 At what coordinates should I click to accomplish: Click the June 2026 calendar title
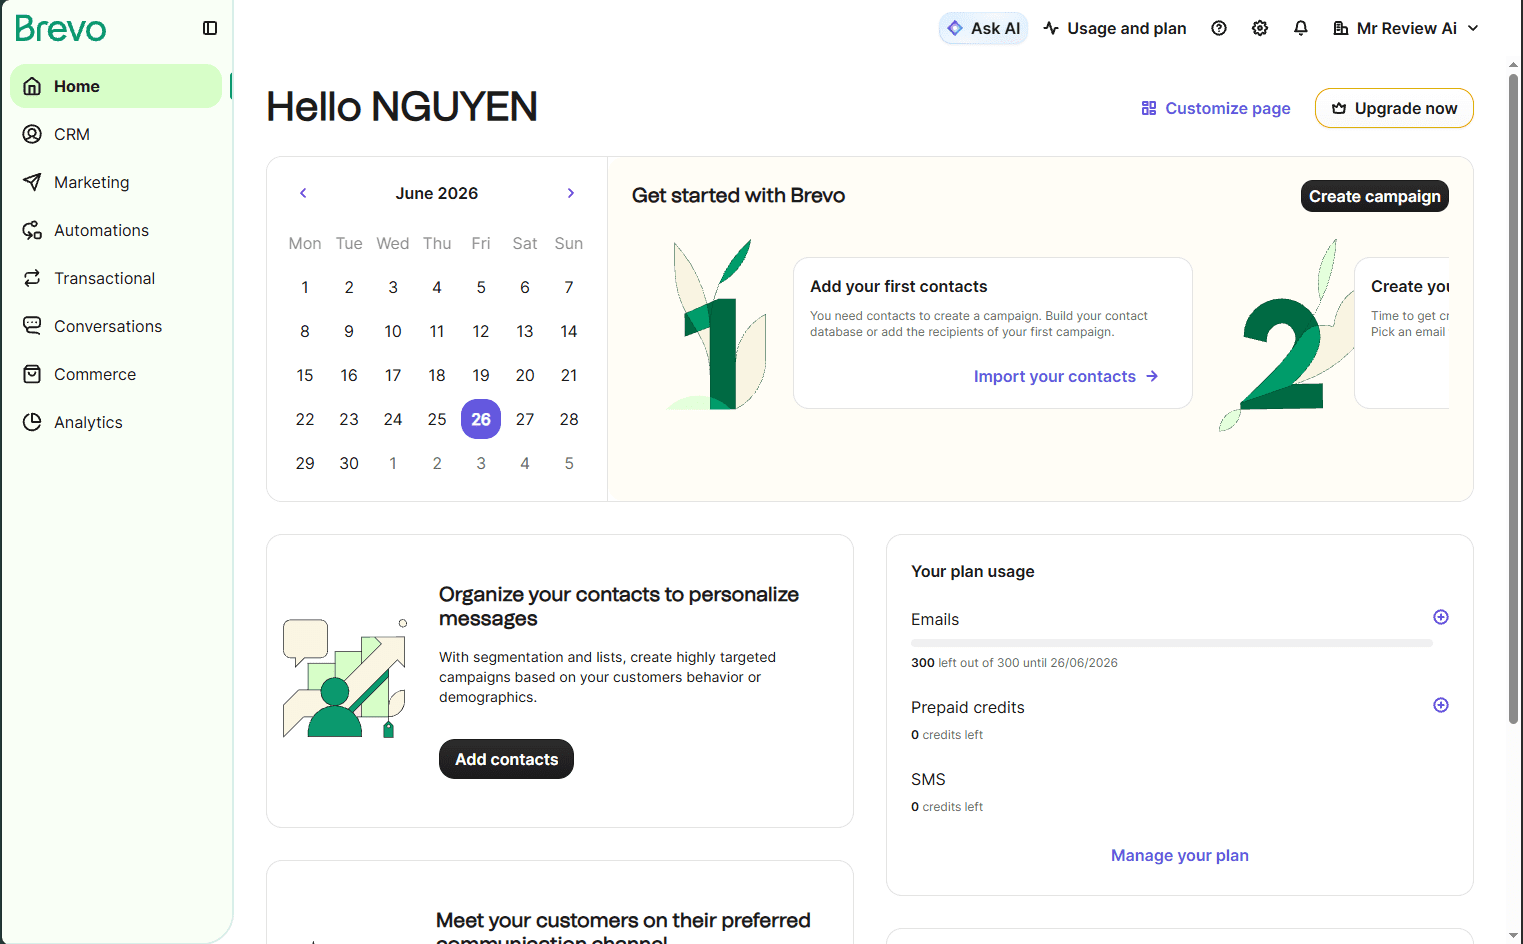437,193
